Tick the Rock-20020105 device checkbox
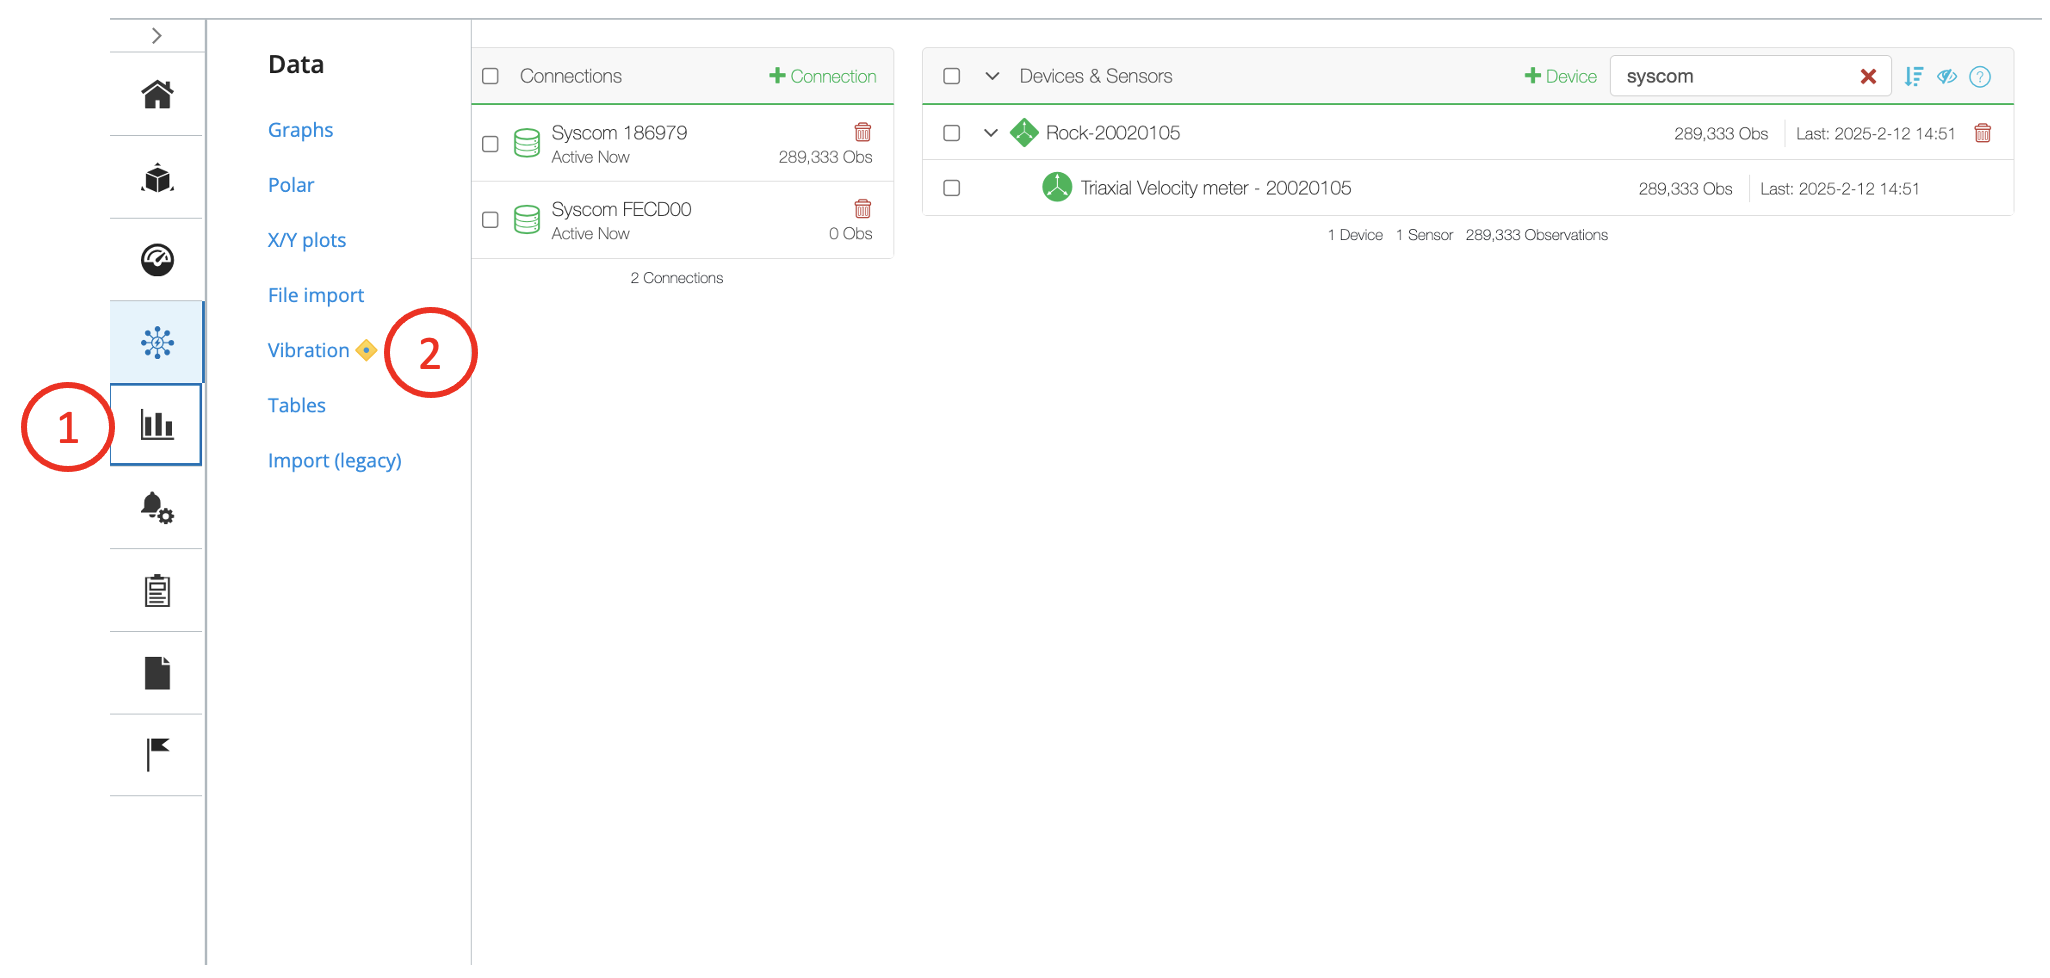Viewport: 2050px width, 978px height. [x=951, y=133]
